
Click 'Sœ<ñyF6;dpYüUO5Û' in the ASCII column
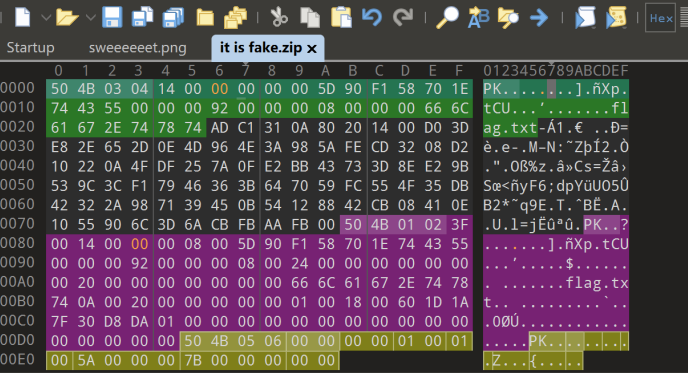tap(556, 186)
